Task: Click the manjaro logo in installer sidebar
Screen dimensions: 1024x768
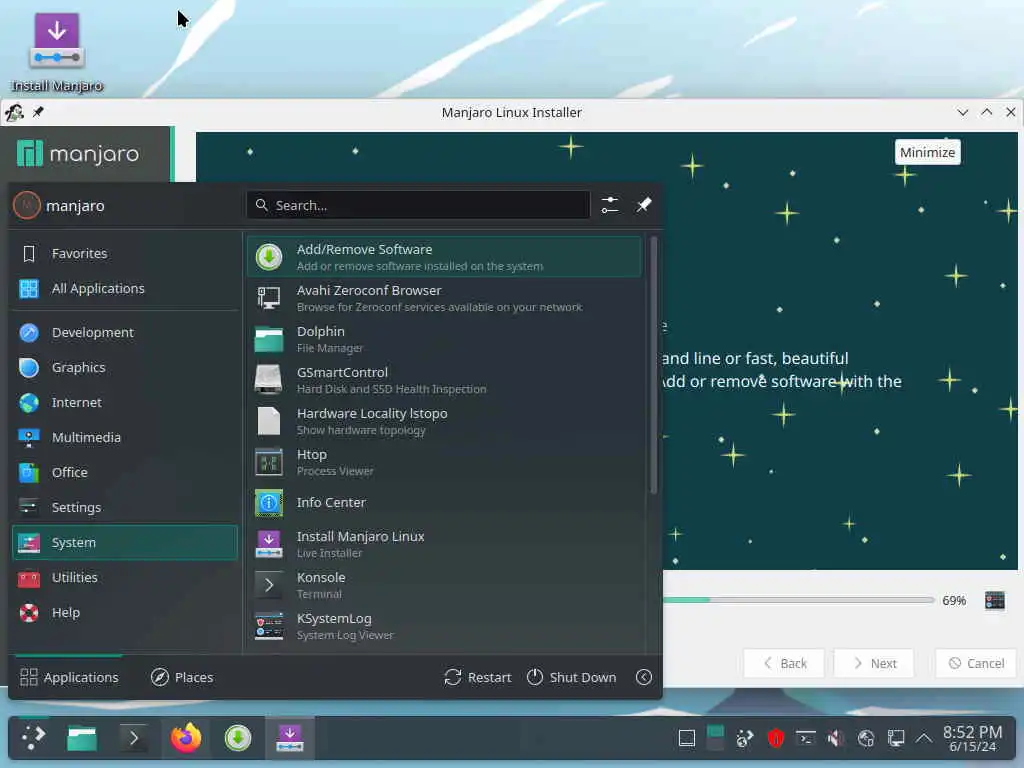Action: 78,154
